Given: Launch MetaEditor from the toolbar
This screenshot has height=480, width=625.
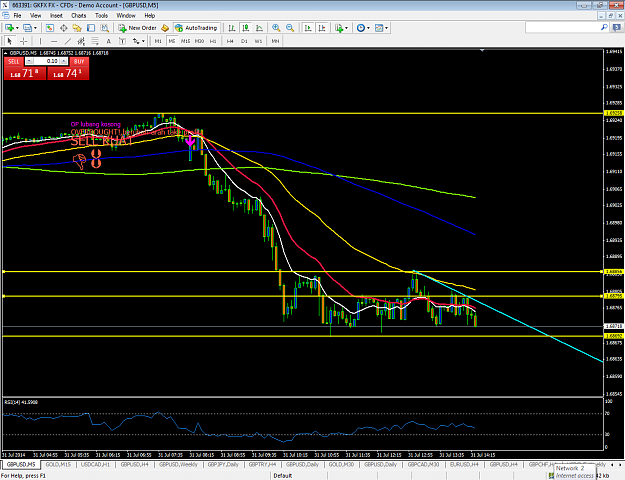Looking at the screenshot, I should (x=165, y=28).
